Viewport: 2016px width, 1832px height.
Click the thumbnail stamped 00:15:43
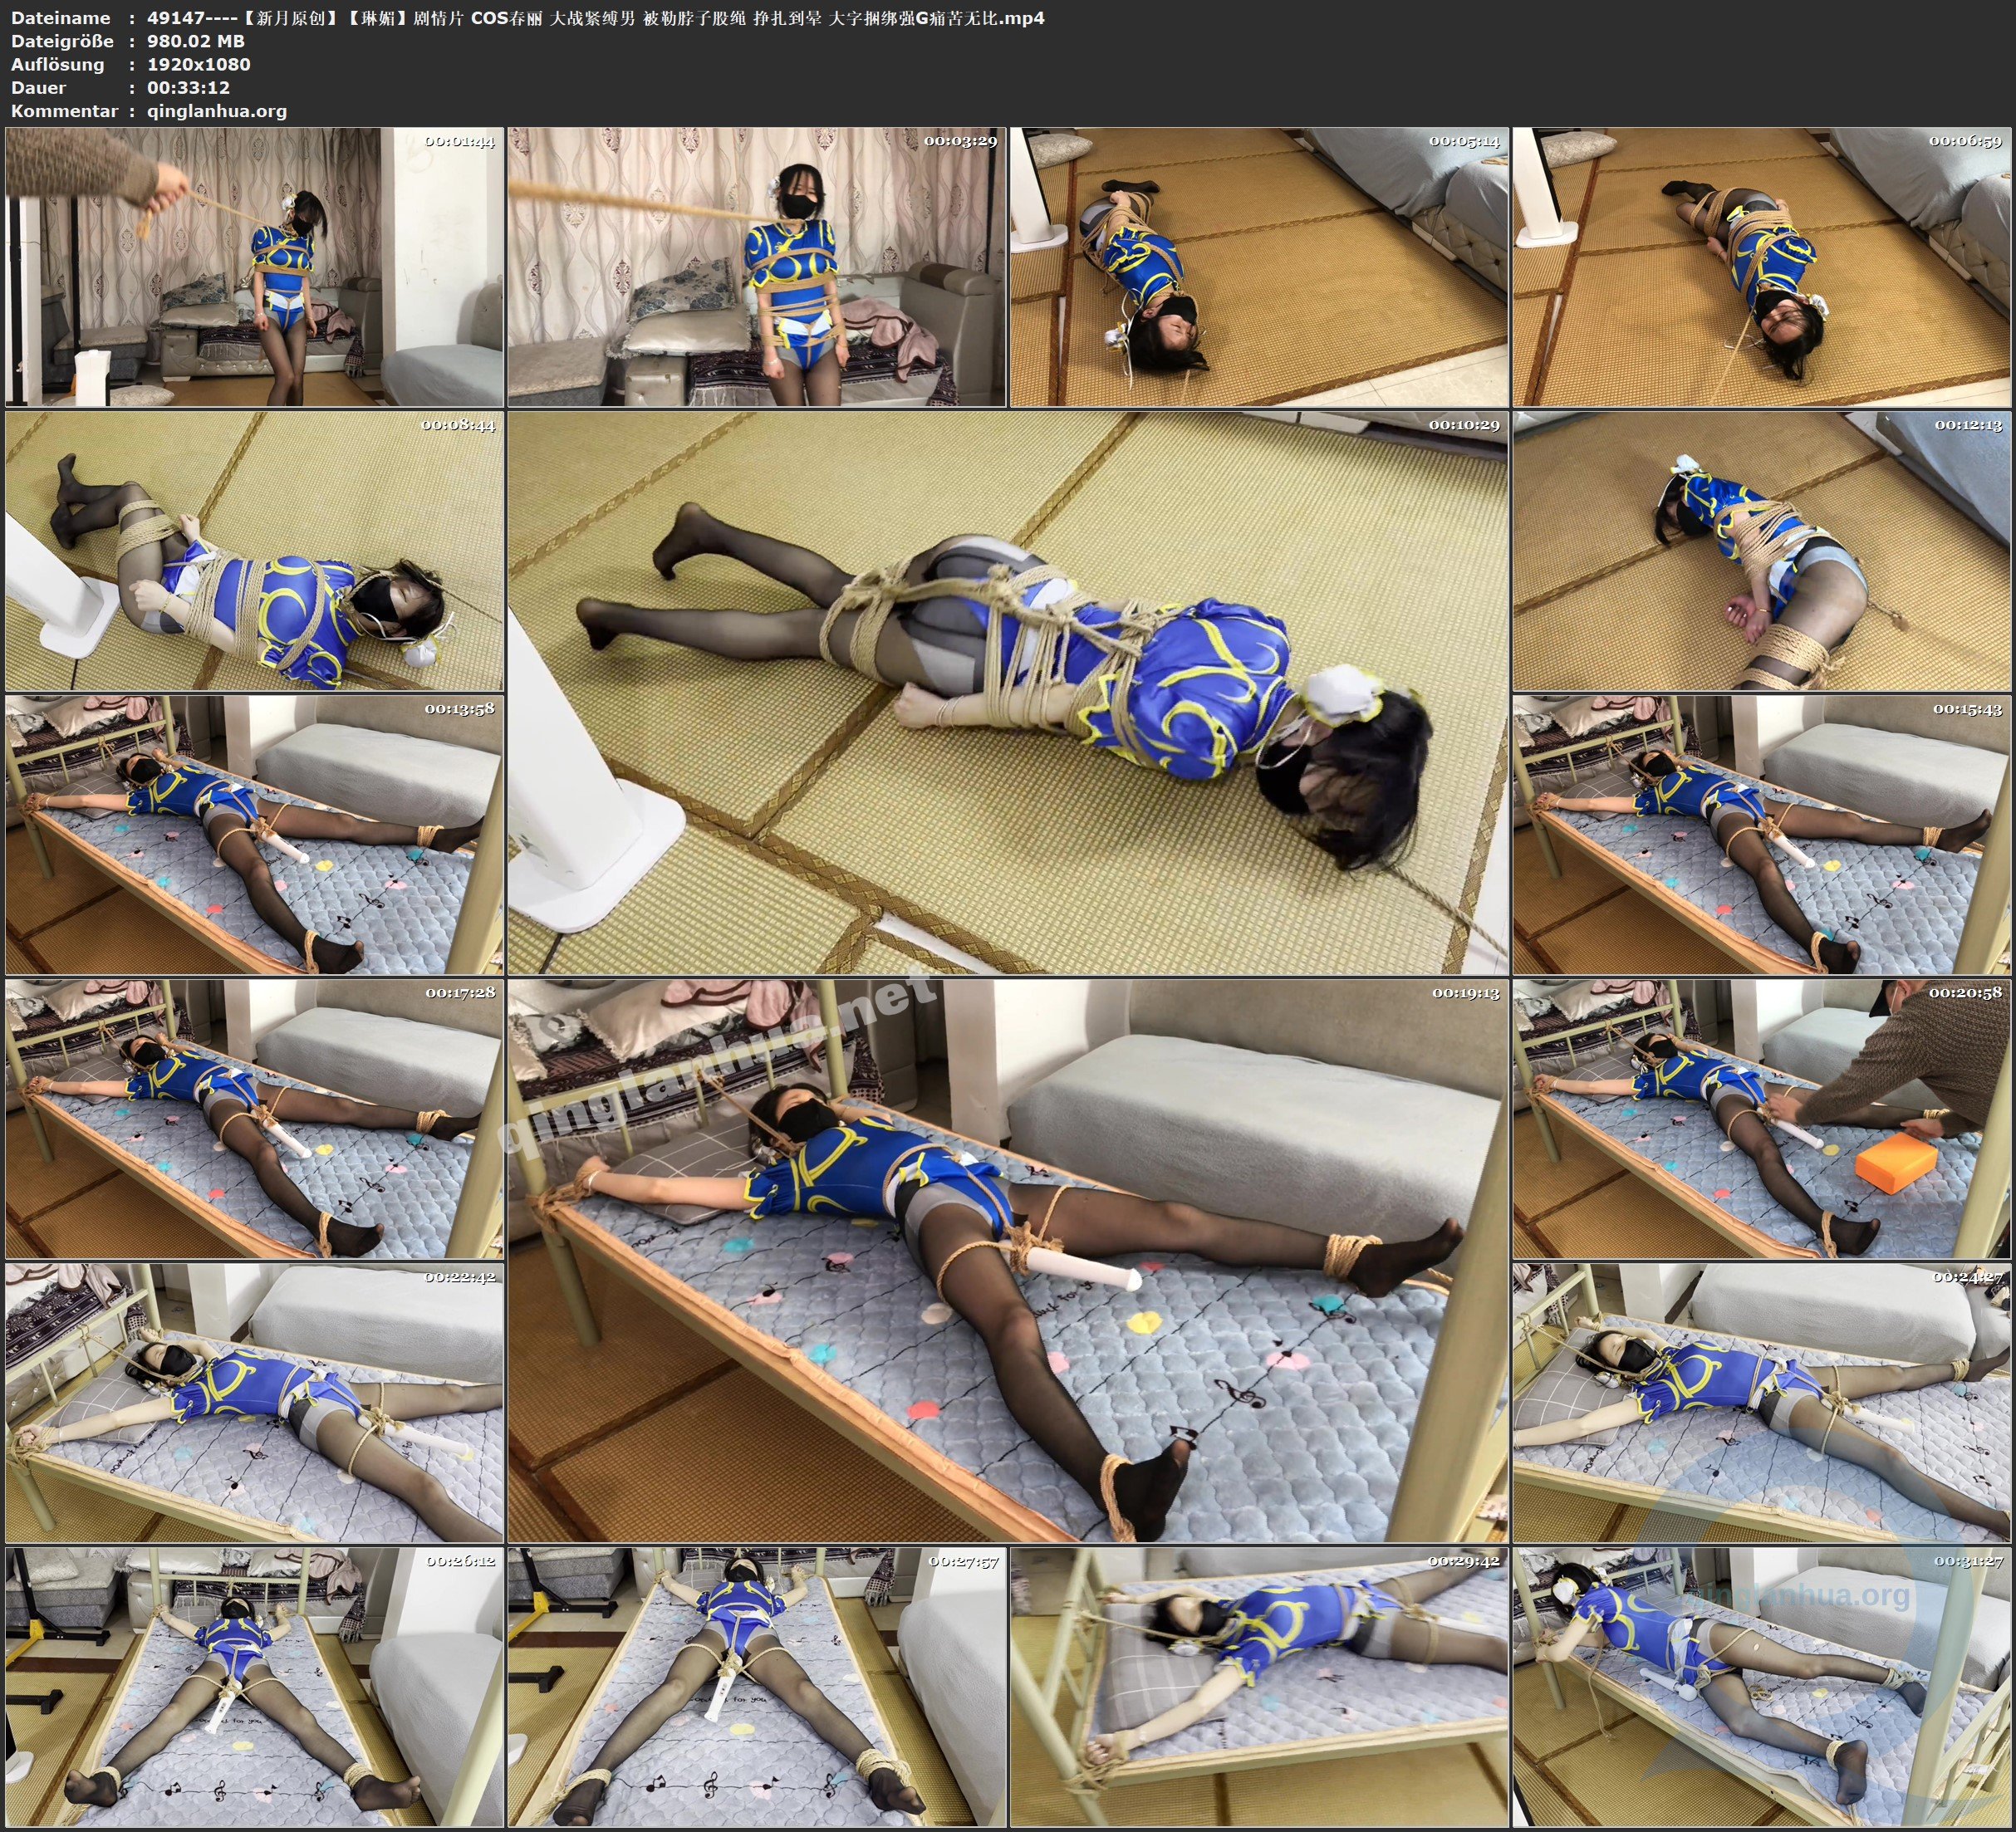tap(1761, 835)
